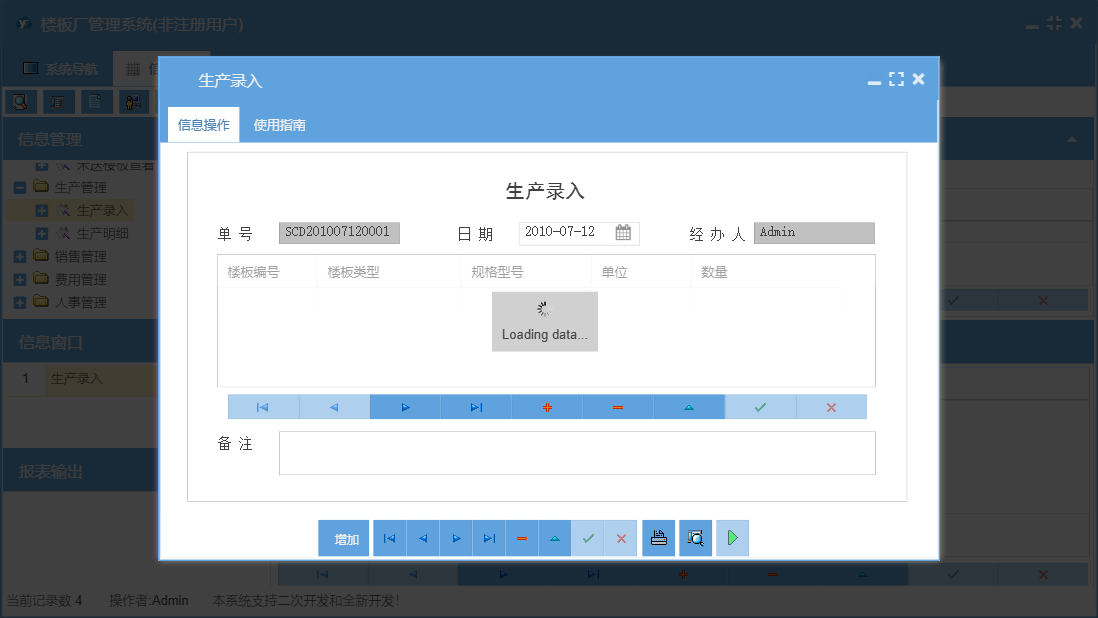Click inside the 备注 remarks text box
1098x618 pixels.
point(578,453)
